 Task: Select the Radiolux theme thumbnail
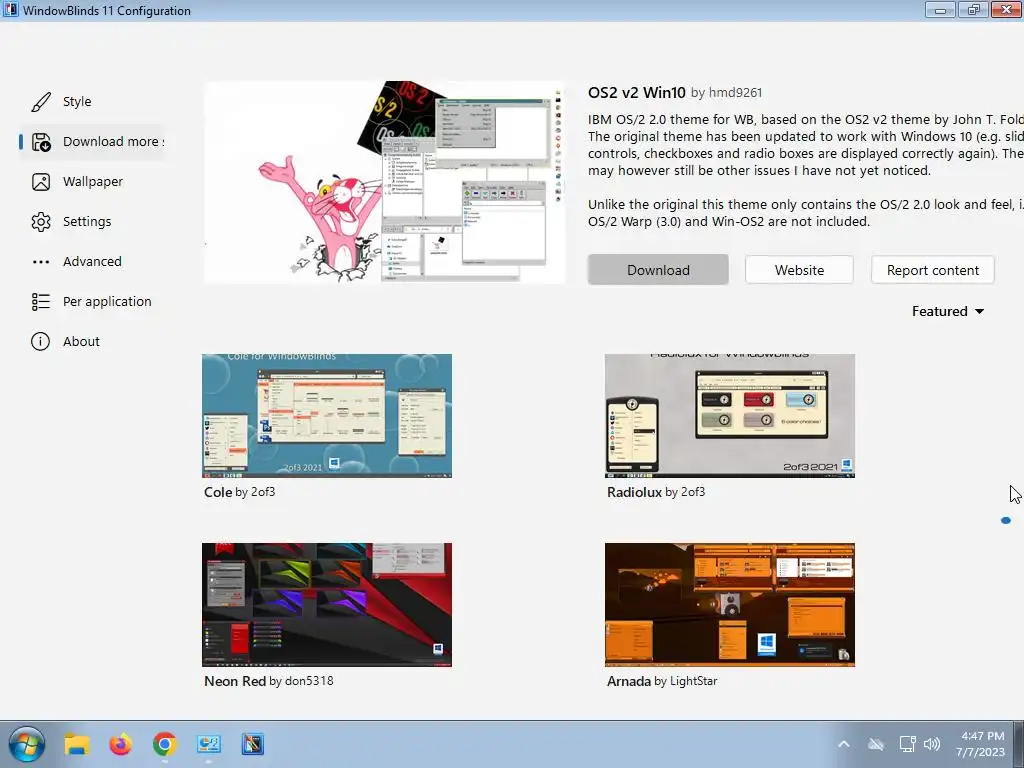pos(729,415)
